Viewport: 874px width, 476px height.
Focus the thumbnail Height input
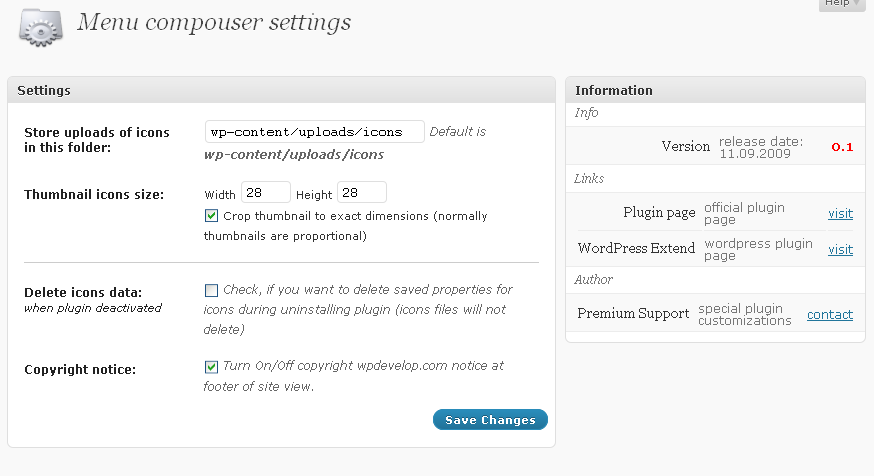(361, 193)
